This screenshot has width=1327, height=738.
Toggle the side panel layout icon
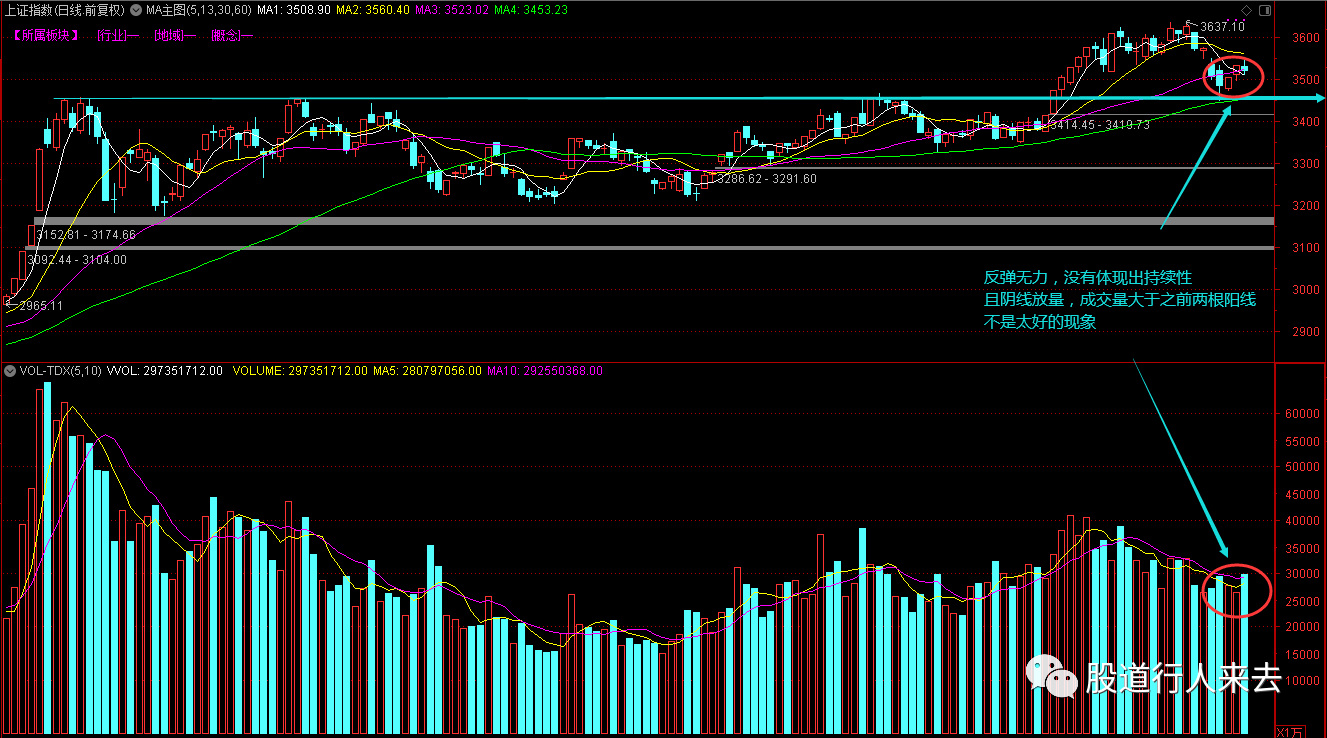pyautogui.click(x=1265, y=9)
